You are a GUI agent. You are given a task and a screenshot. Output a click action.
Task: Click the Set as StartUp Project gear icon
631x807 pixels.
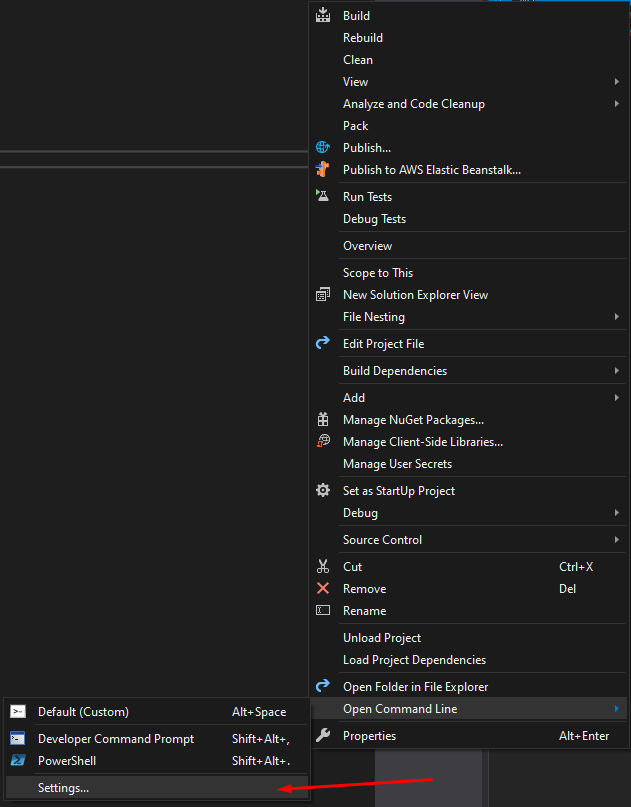point(322,490)
